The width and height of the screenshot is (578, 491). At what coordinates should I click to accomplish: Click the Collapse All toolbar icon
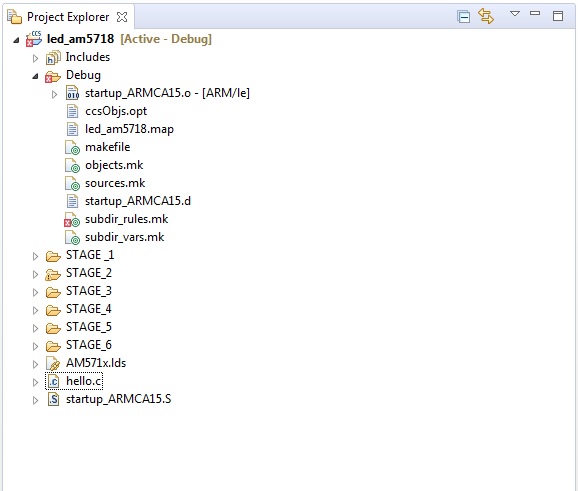point(463,17)
